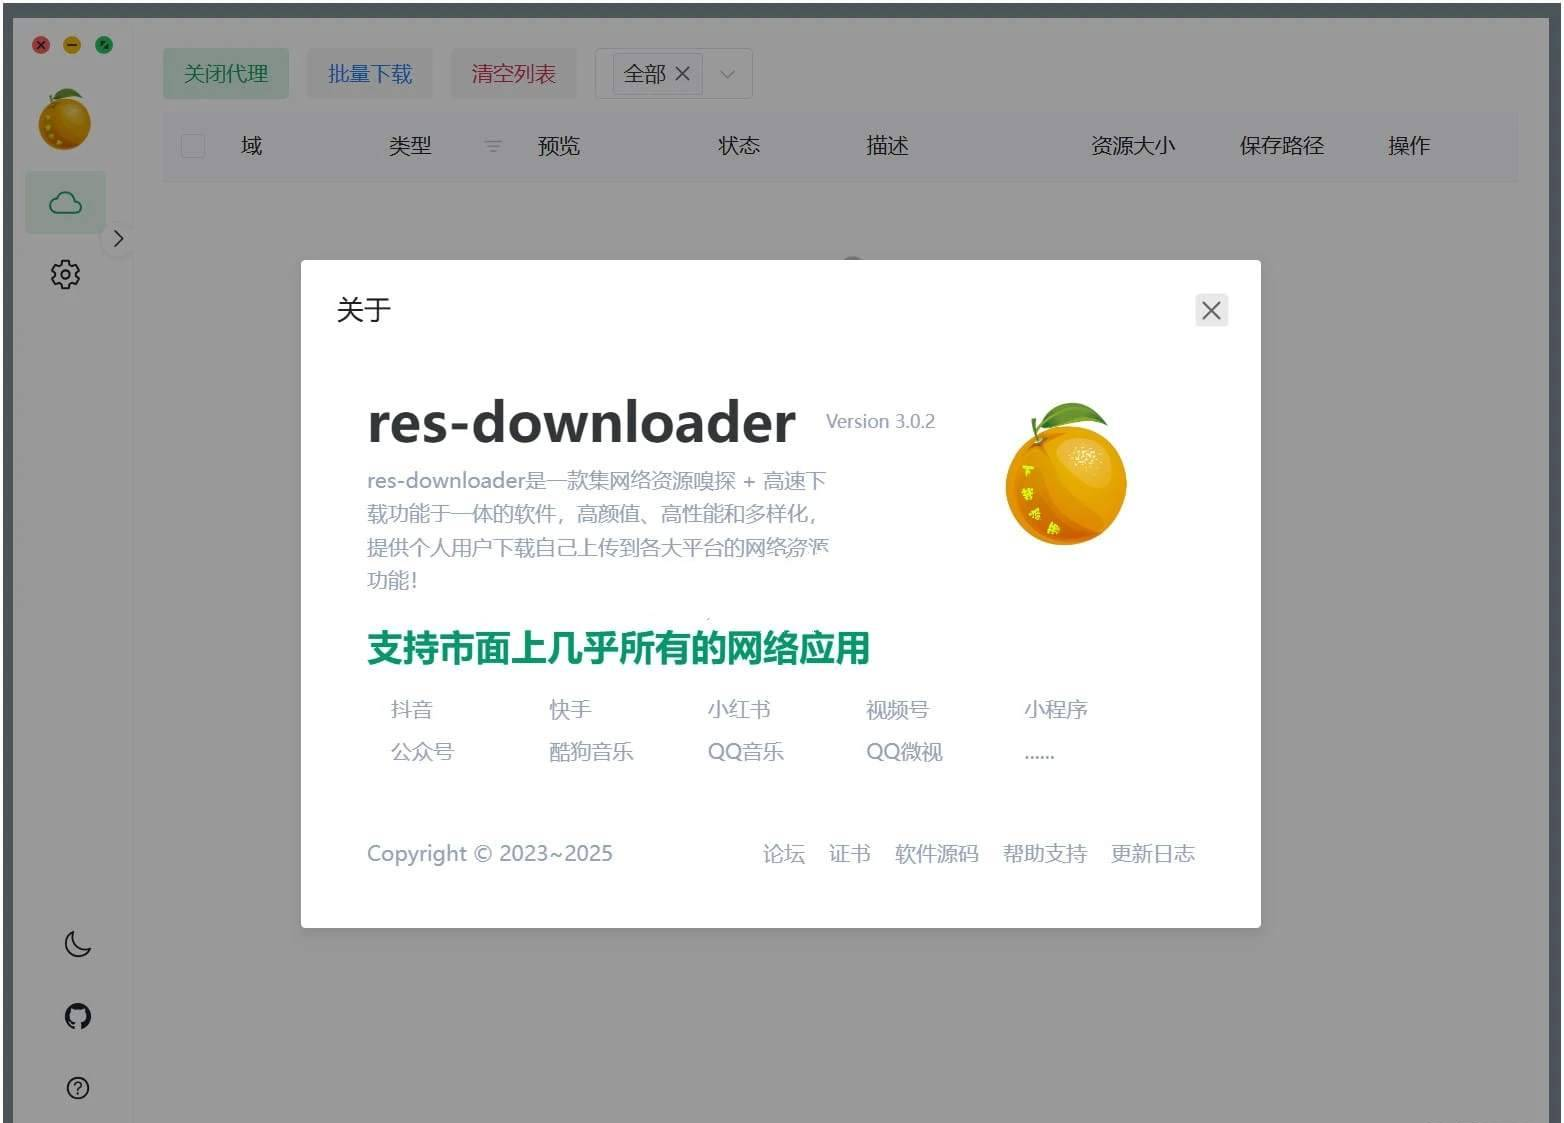This screenshot has width=1564, height=1123.
Task: Expand the sidebar with chevron arrow
Action: coord(118,238)
